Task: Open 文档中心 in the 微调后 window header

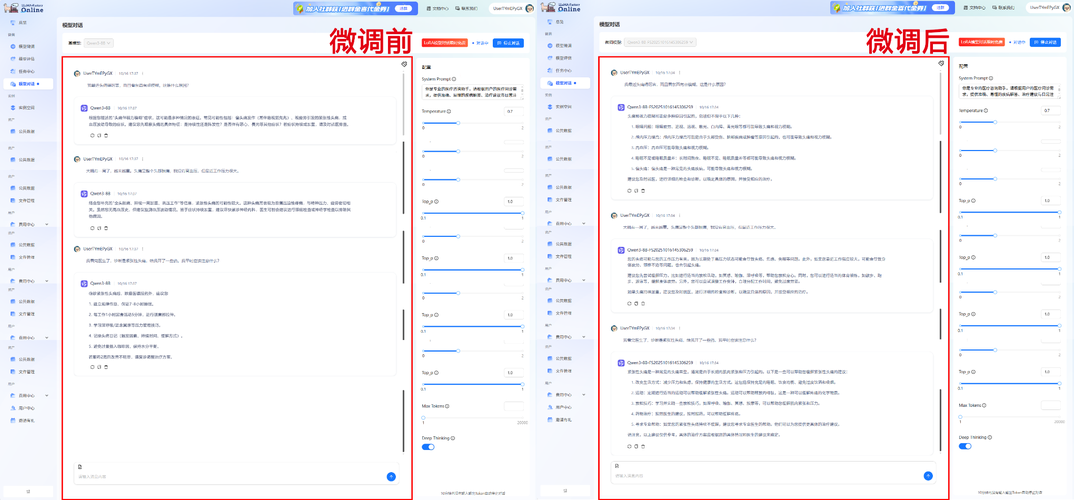Action: 976,8
